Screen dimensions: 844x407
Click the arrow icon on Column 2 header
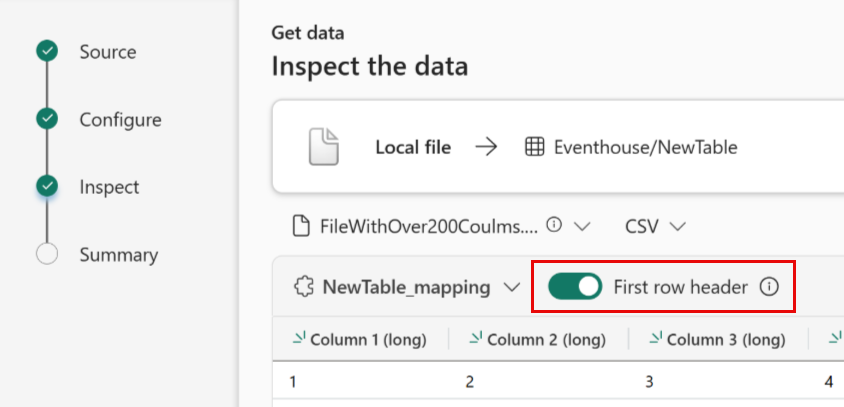[x=476, y=338]
